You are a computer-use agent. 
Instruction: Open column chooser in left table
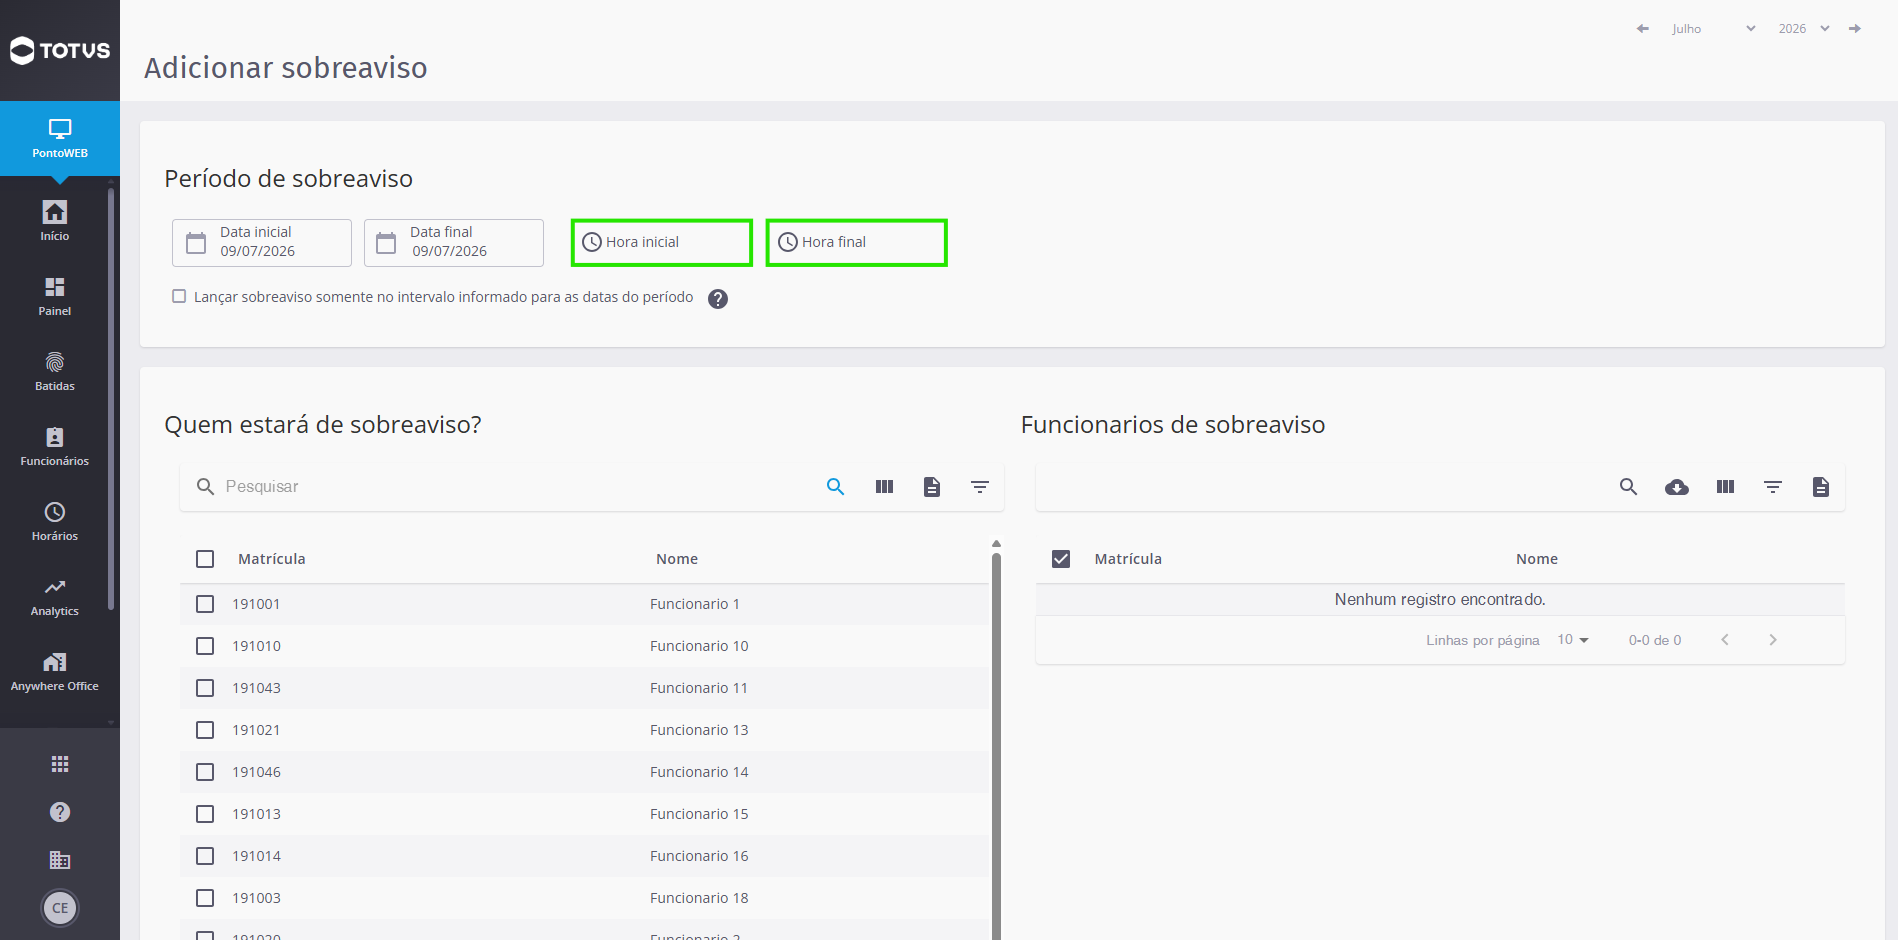tap(884, 487)
